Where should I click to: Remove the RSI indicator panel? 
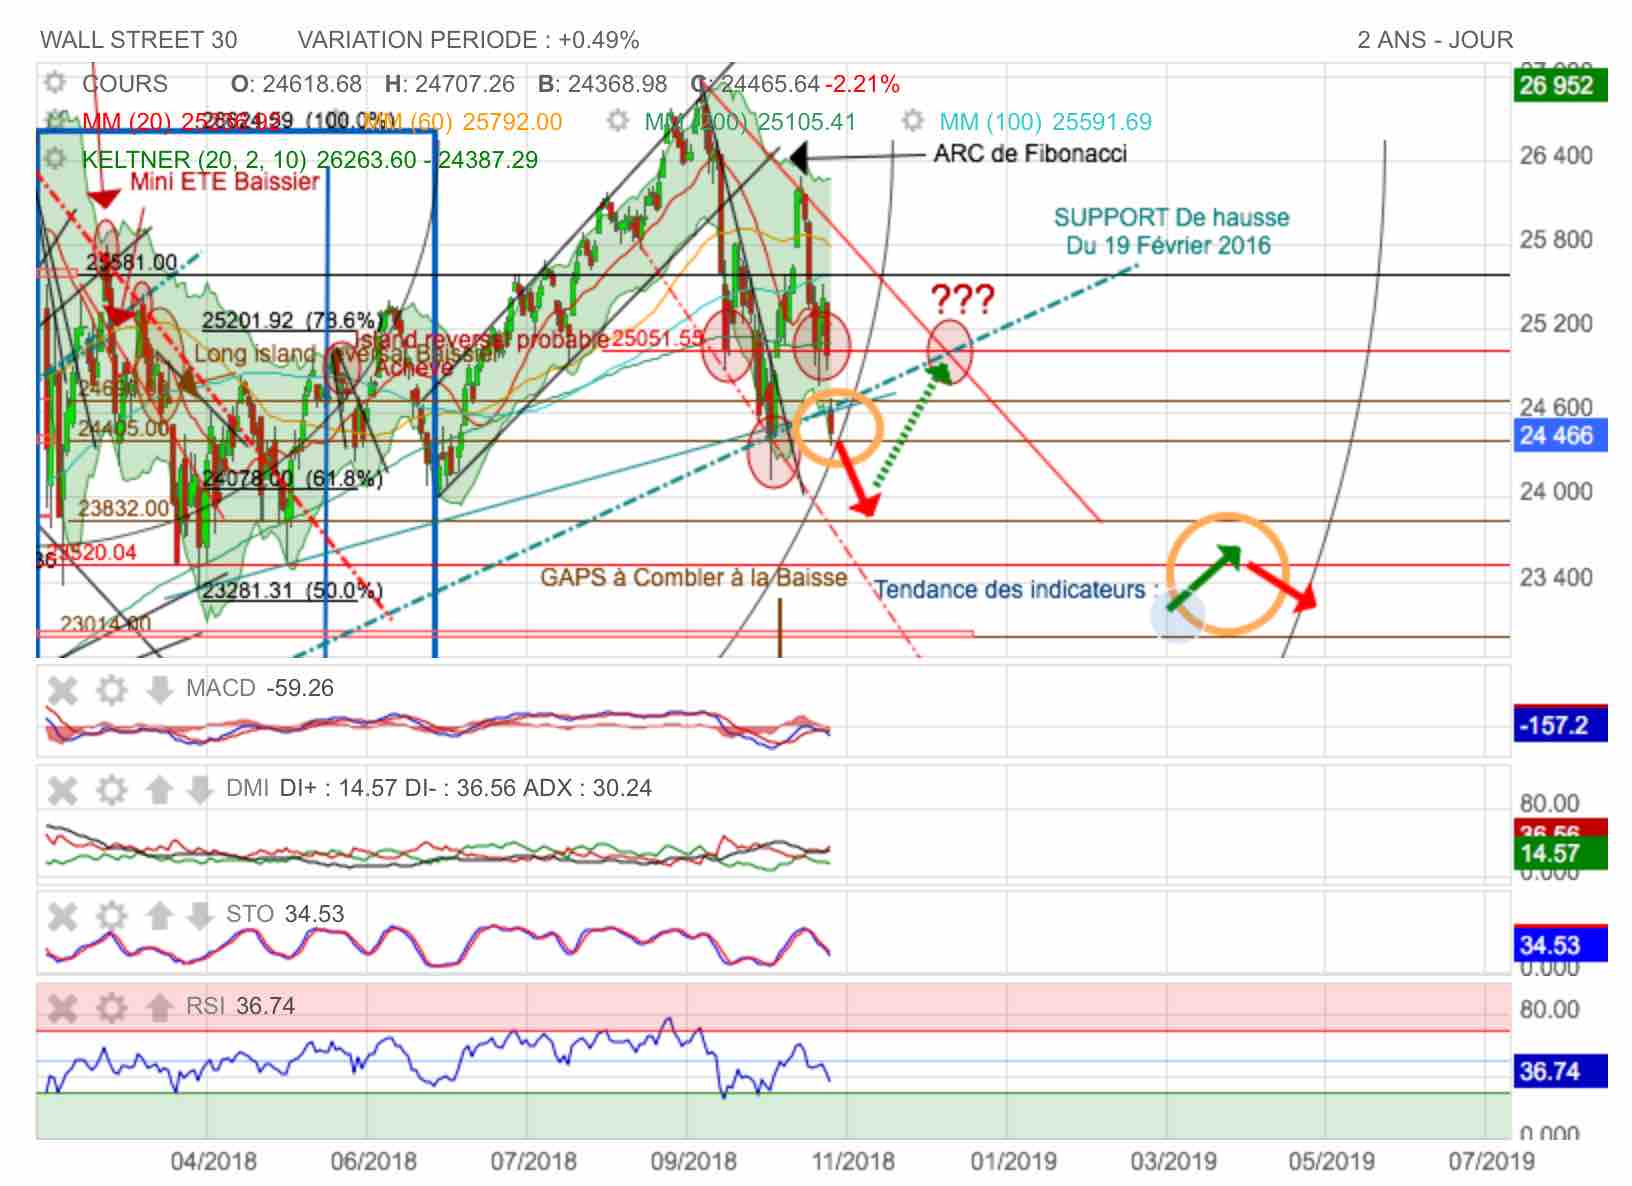click(62, 1007)
